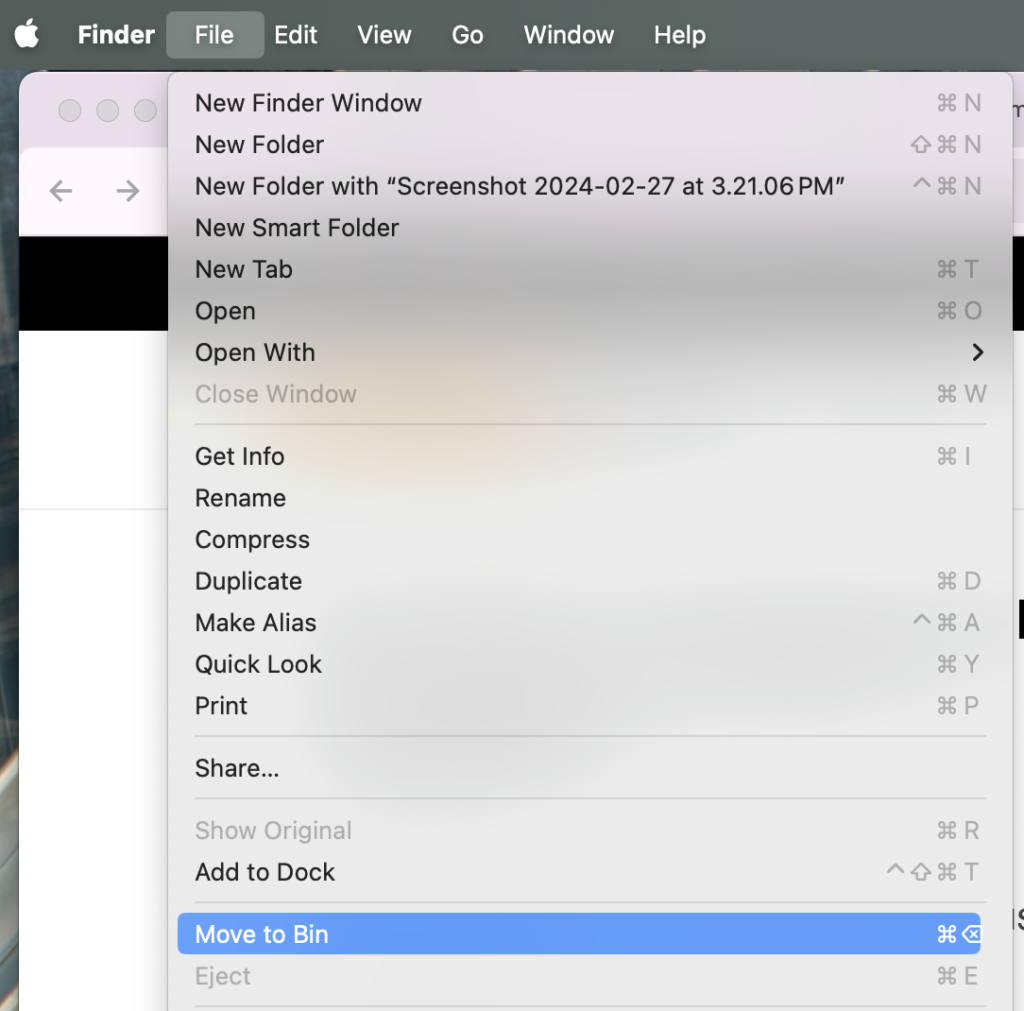
Task: Select New Smart Folder
Action: (296, 228)
